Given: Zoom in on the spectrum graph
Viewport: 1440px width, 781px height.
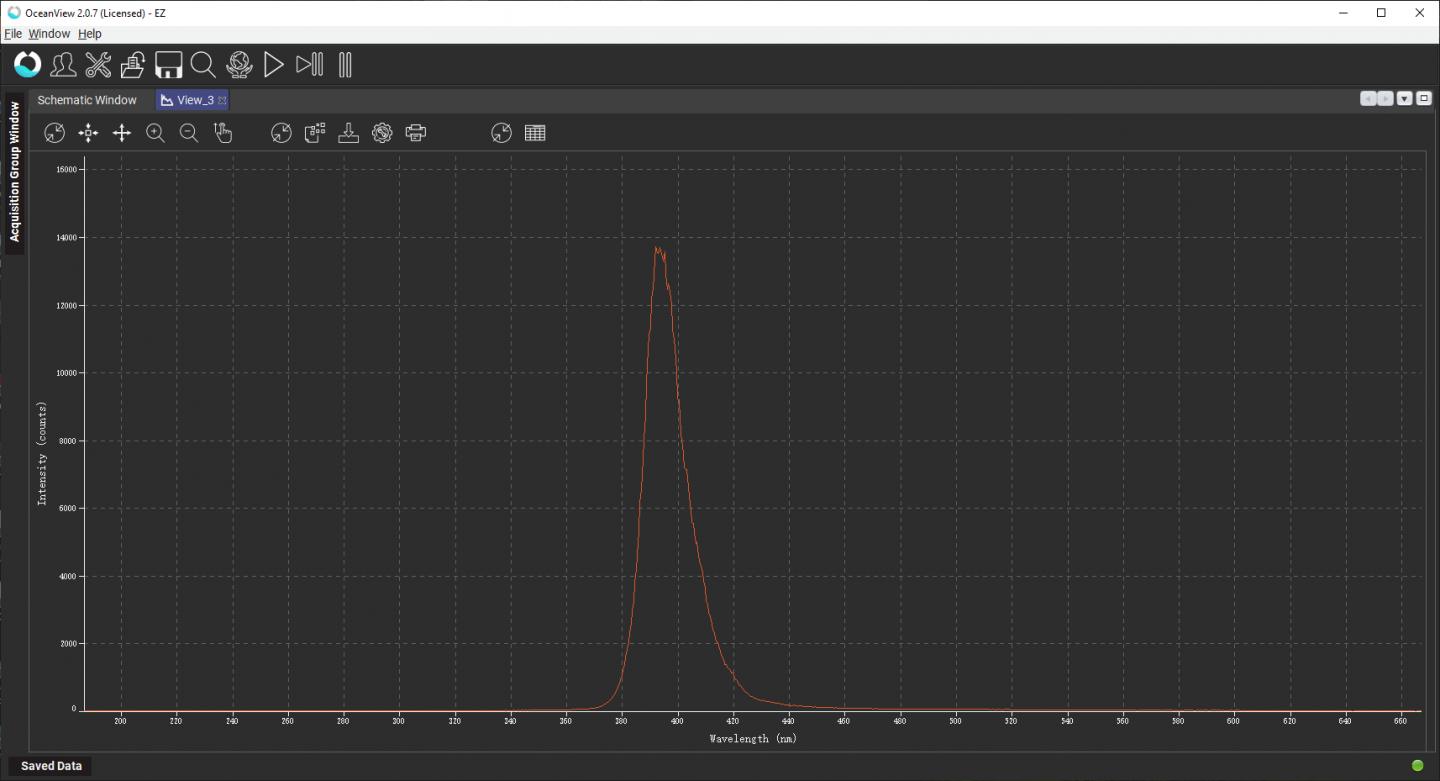Looking at the screenshot, I should click(155, 133).
